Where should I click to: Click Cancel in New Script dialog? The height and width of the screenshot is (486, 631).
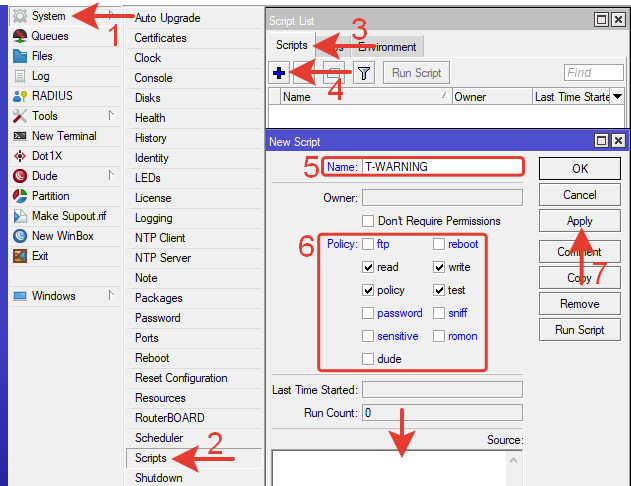click(x=579, y=195)
